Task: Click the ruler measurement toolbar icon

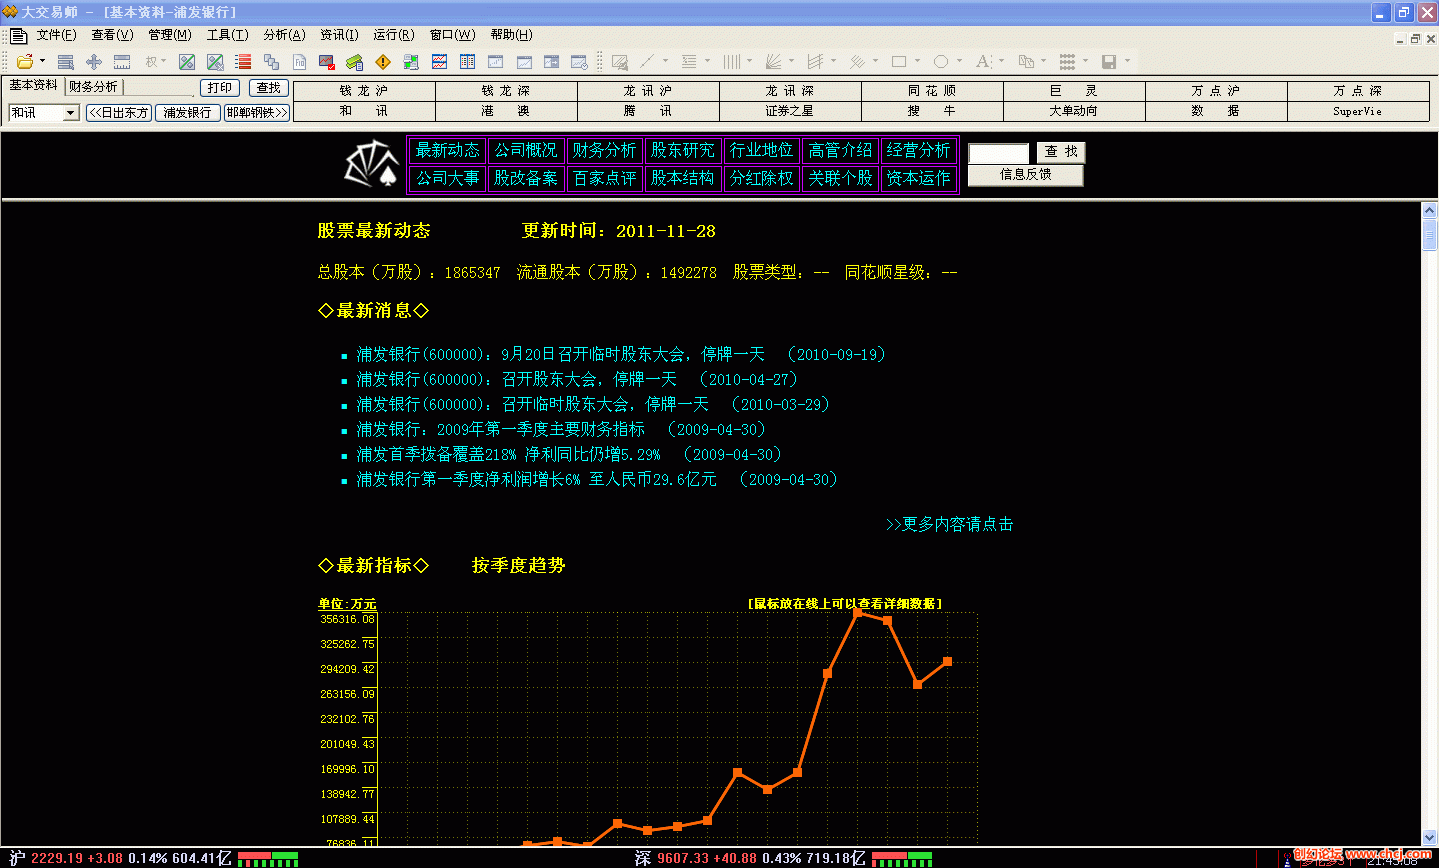Action: coord(122,62)
